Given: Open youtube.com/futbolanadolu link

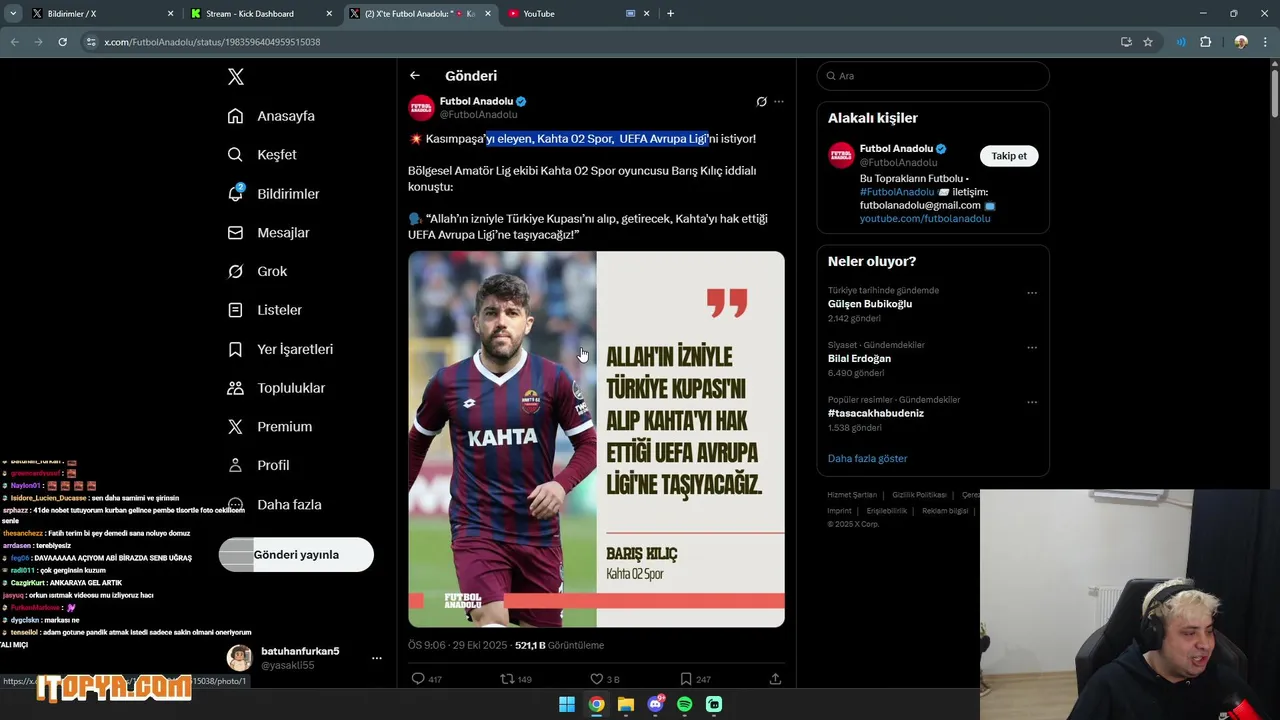Looking at the screenshot, I should click(925, 218).
